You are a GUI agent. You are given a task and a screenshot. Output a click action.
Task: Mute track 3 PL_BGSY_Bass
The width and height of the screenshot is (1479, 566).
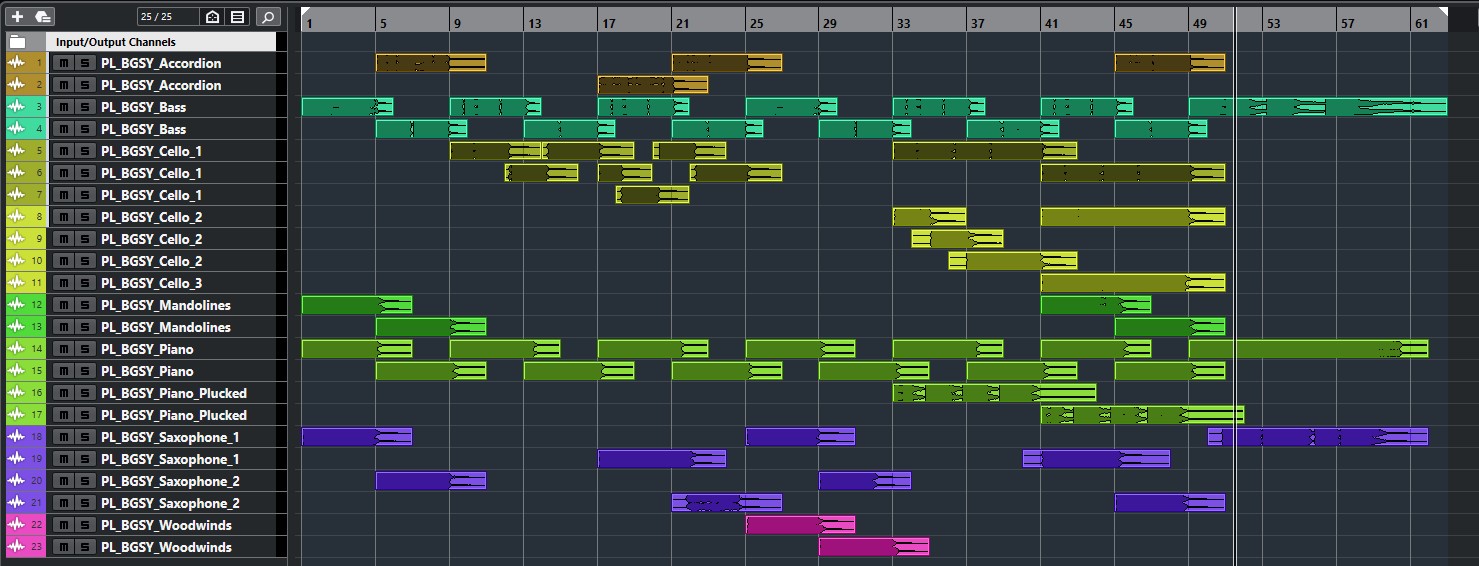point(64,107)
